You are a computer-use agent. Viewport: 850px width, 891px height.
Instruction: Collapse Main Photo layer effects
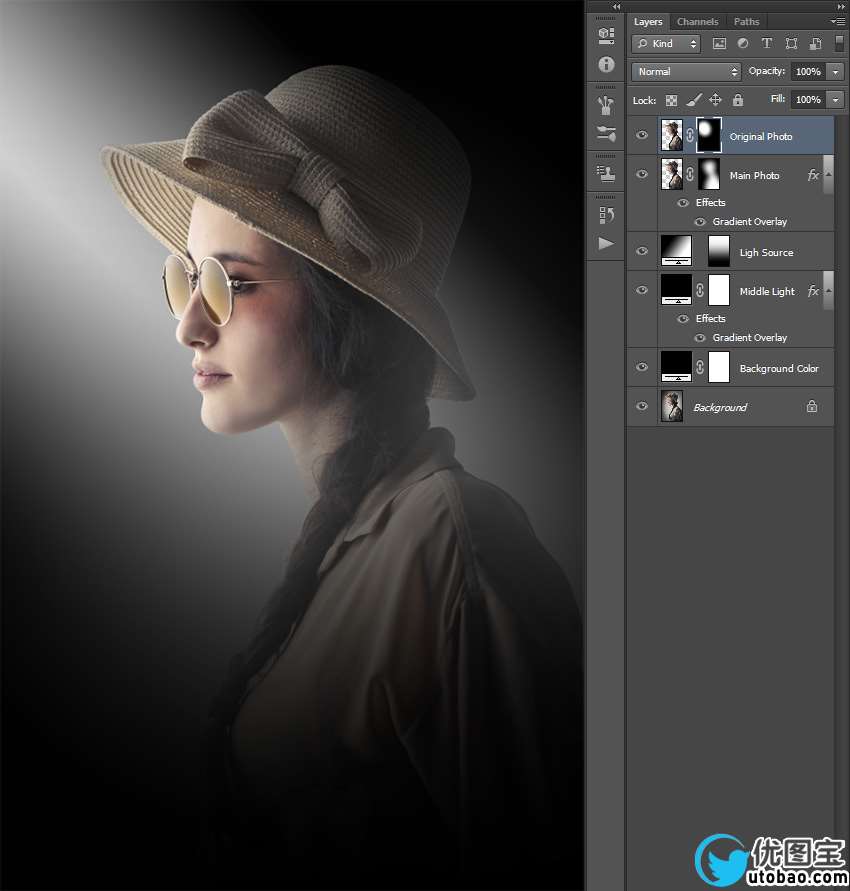pos(828,174)
